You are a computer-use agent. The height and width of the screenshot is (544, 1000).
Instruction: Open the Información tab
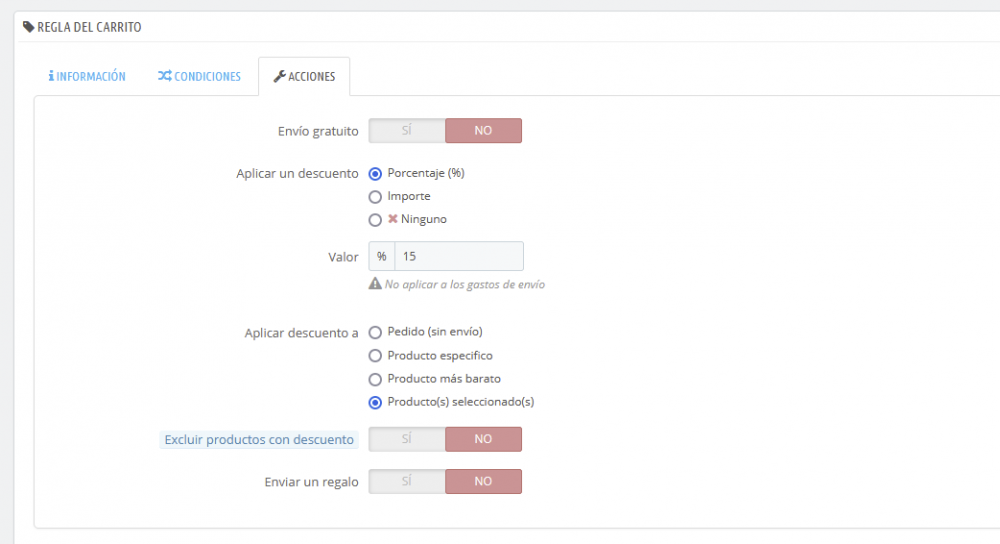tap(87, 76)
